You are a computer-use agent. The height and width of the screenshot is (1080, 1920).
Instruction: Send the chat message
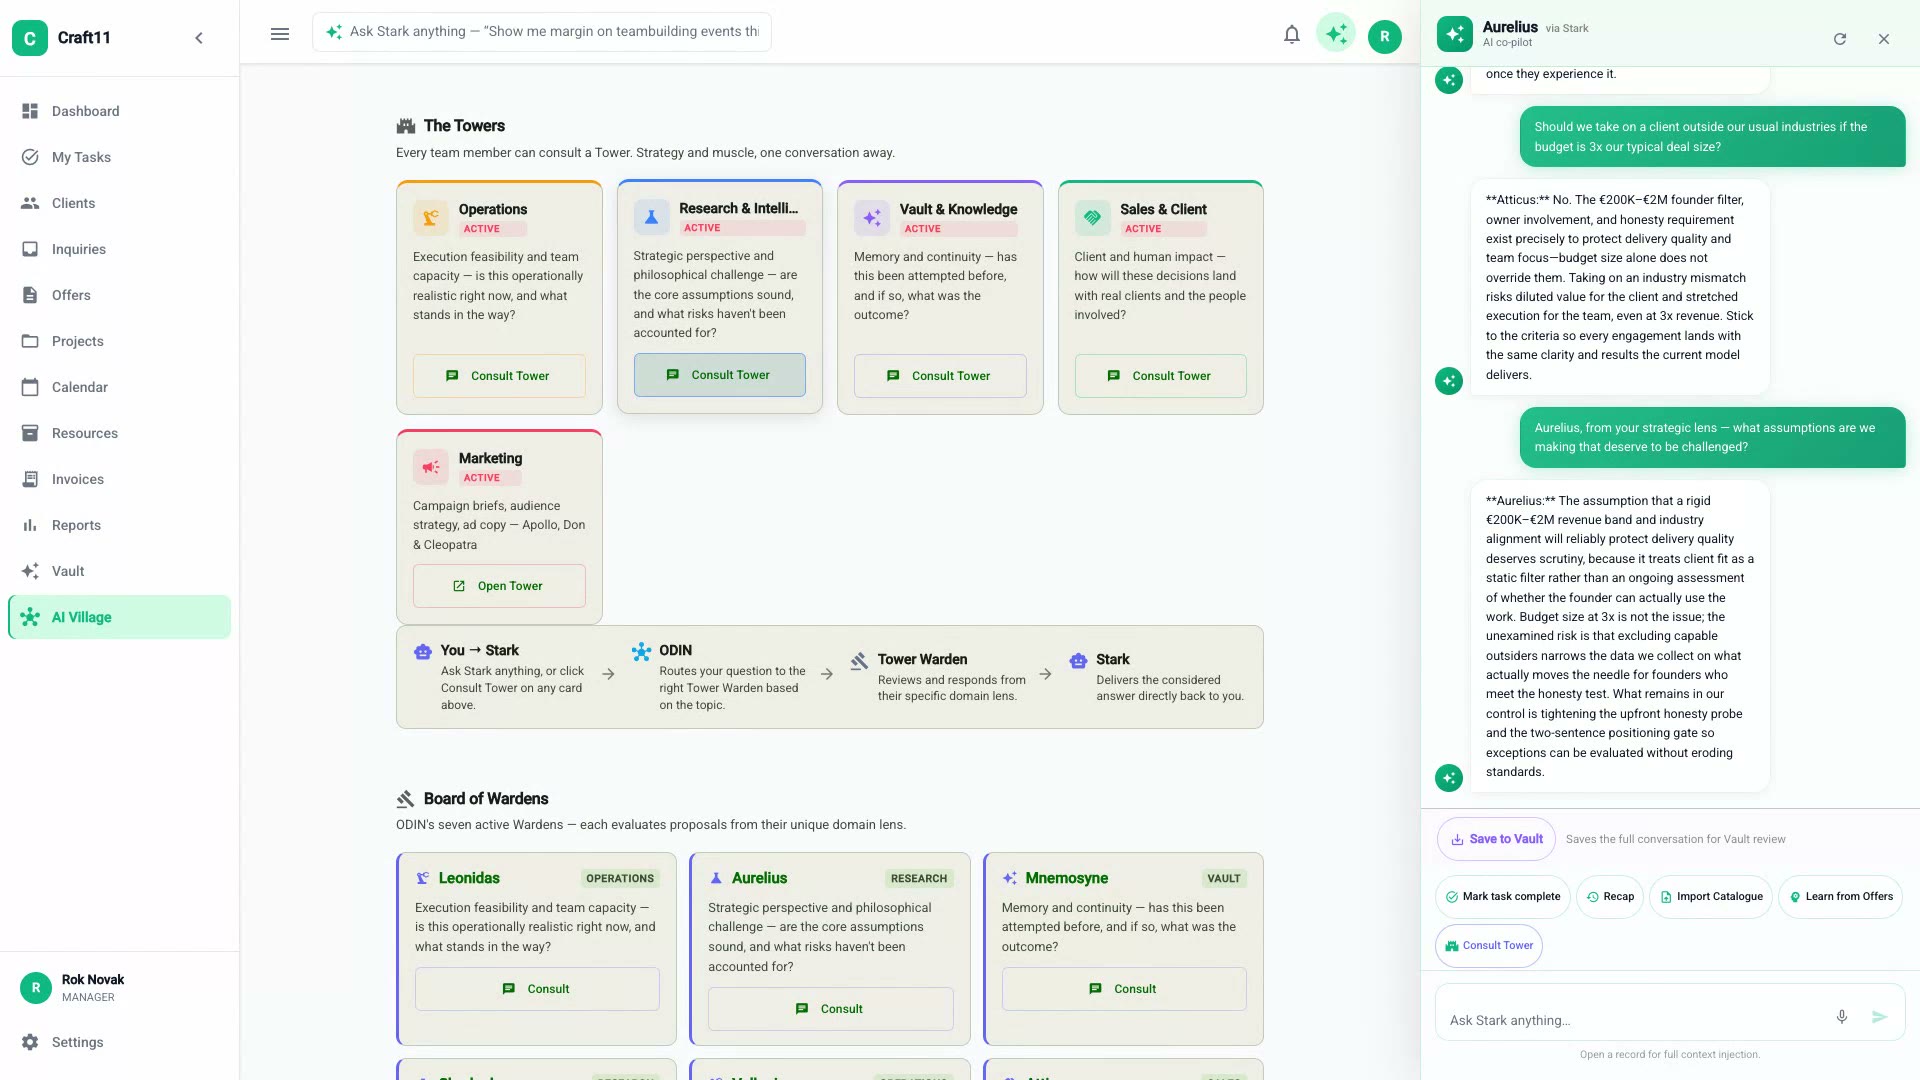(1880, 1017)
